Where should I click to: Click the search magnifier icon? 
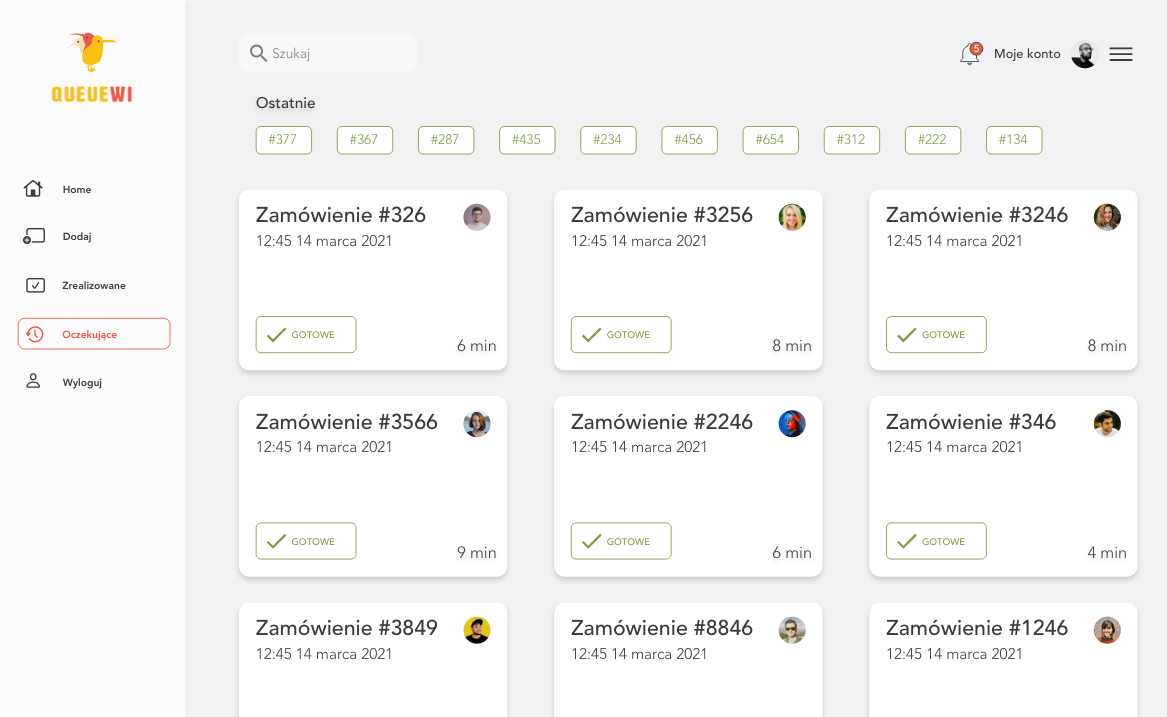pyautogui.click(x=258, y=53)
